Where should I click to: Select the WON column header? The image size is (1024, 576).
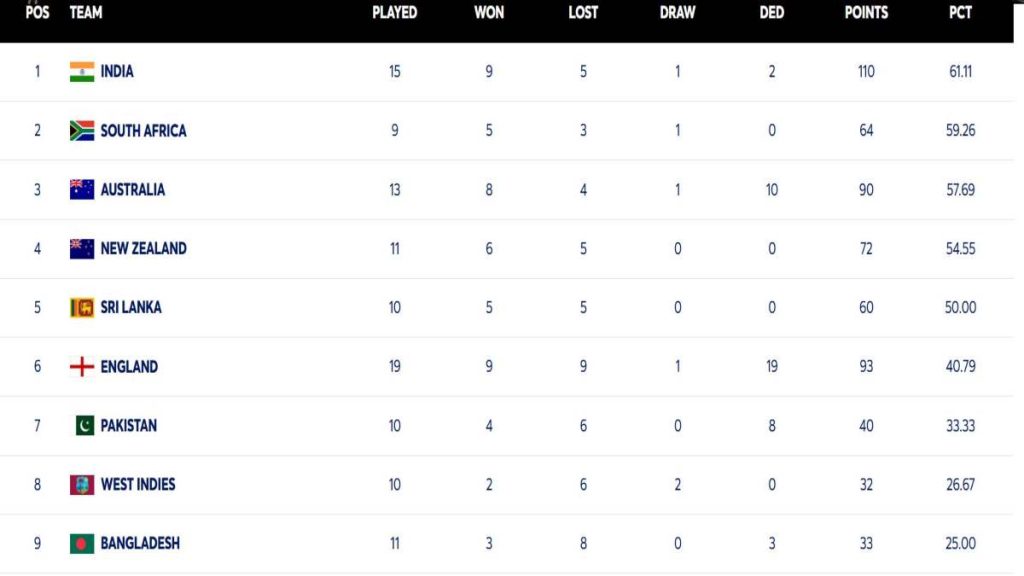[489, 13]
